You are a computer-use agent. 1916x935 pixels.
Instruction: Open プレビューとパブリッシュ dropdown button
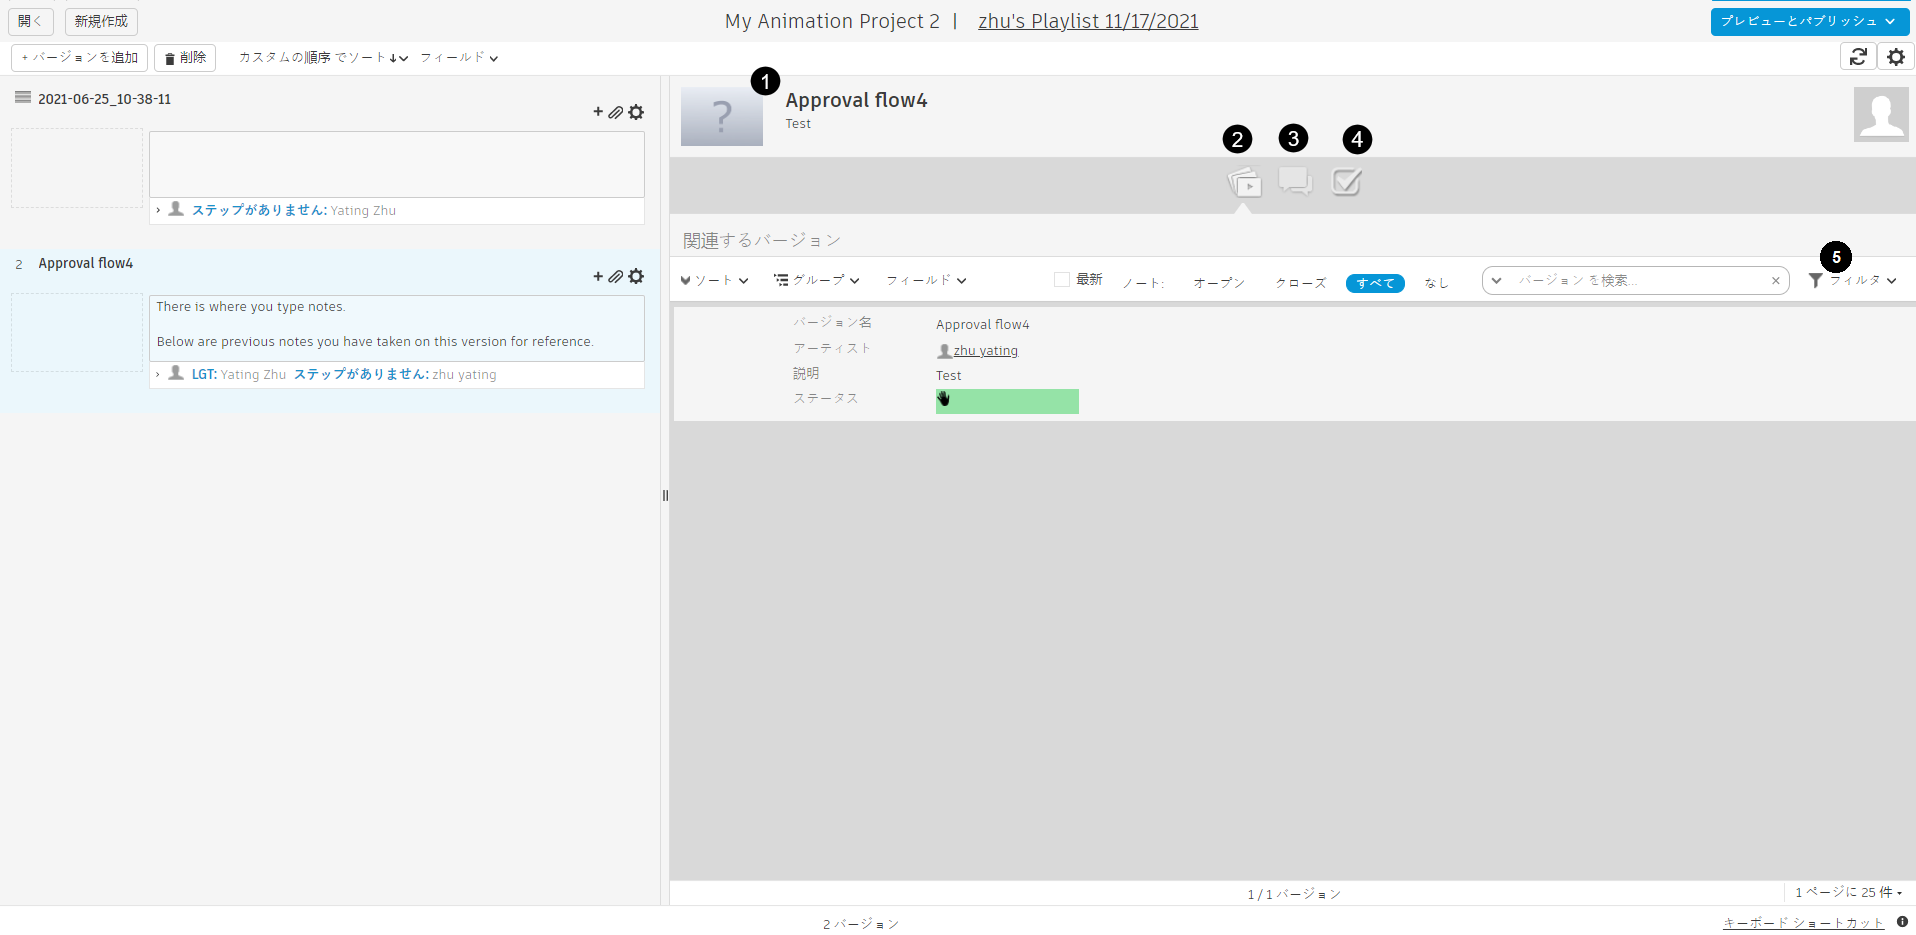click(x=1810, y=21)
